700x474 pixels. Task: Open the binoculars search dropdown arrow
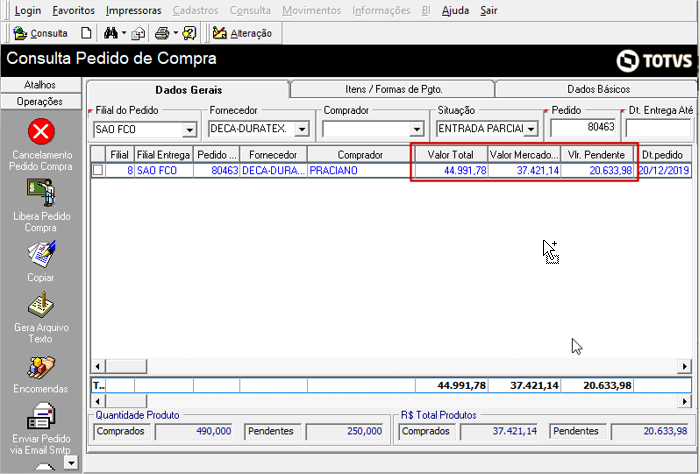coord(124,33)
